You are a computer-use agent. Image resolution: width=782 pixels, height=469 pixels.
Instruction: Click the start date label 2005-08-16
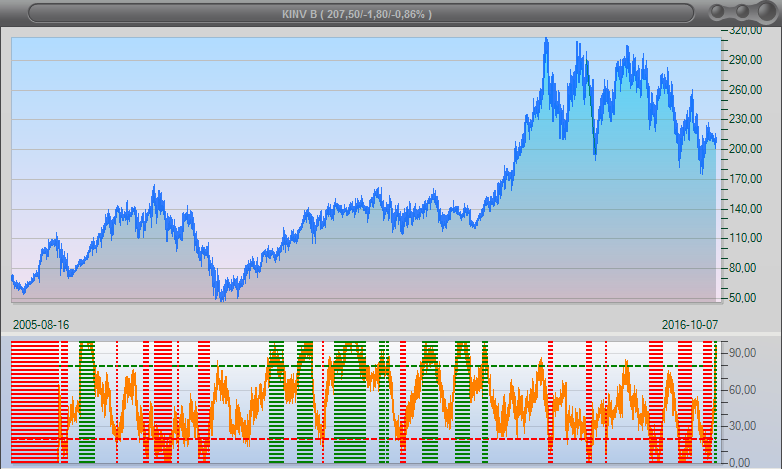coord(41,325)
